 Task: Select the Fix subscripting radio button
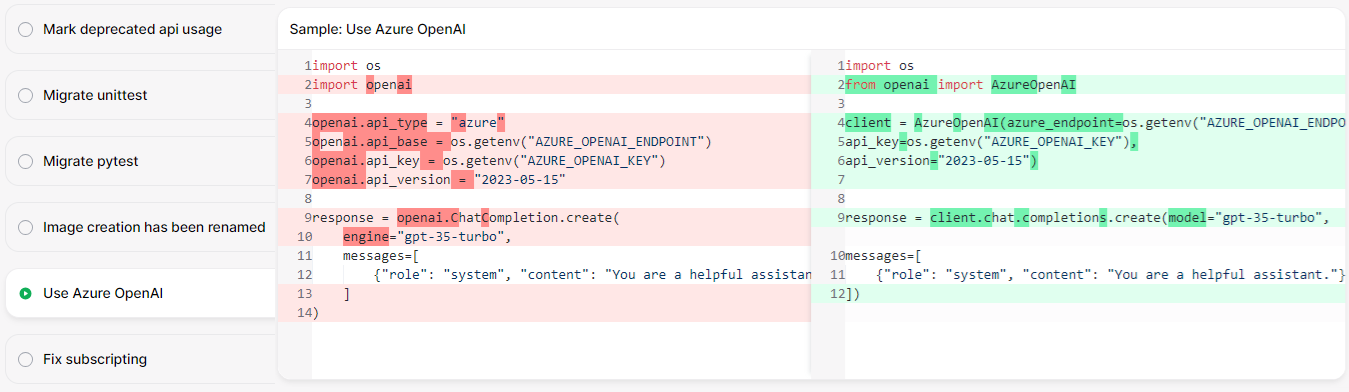26,359
